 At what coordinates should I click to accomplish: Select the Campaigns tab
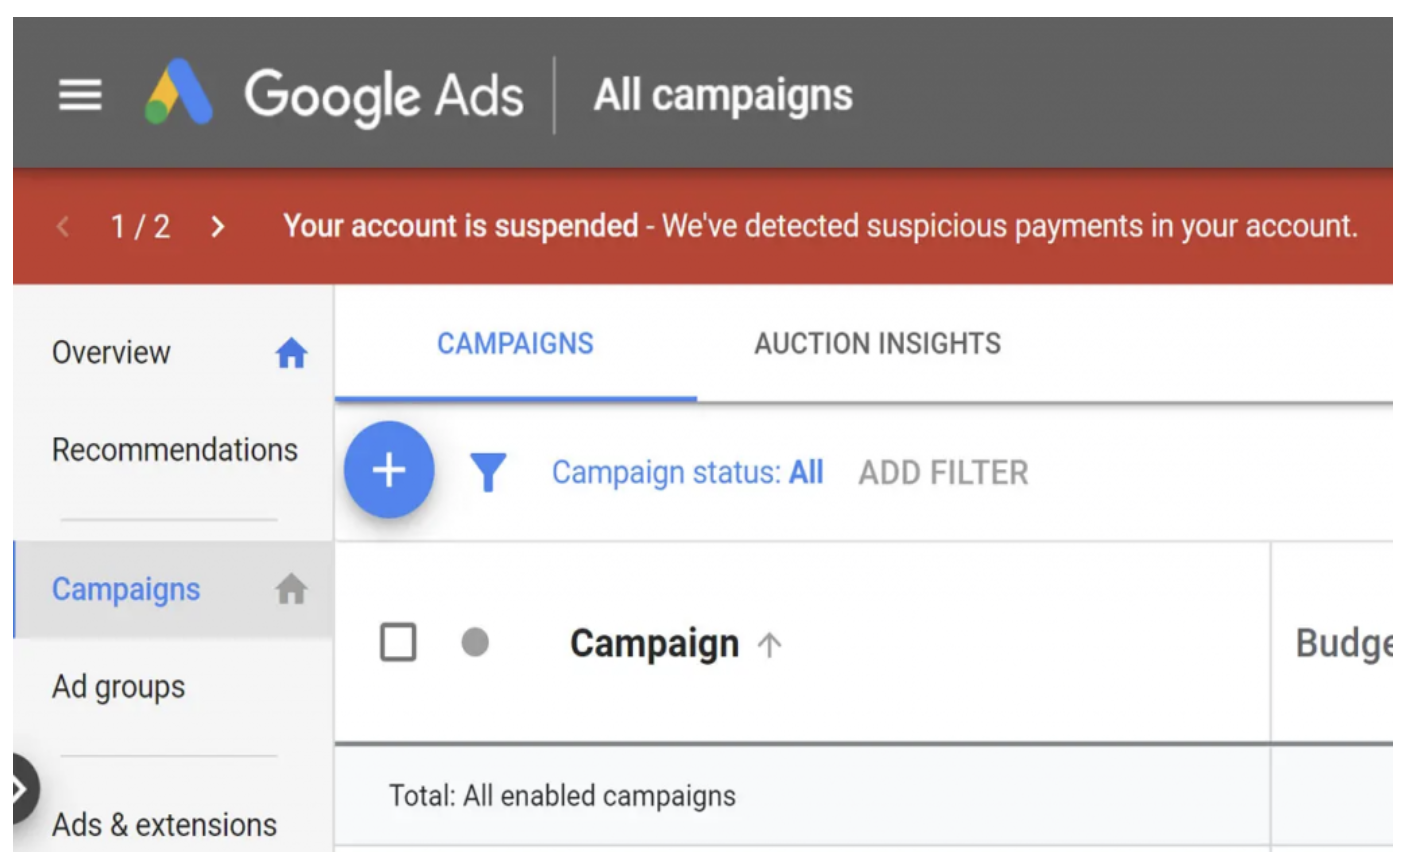pos(515,344)
